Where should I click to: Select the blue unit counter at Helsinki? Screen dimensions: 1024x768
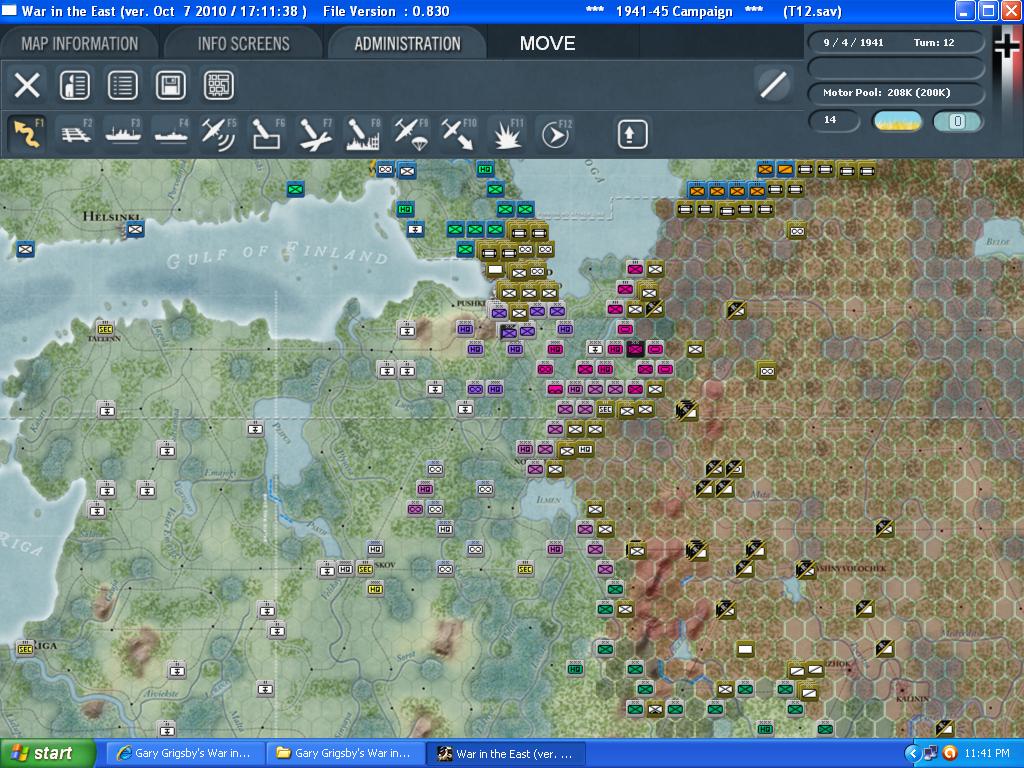(x=135, y=229)
